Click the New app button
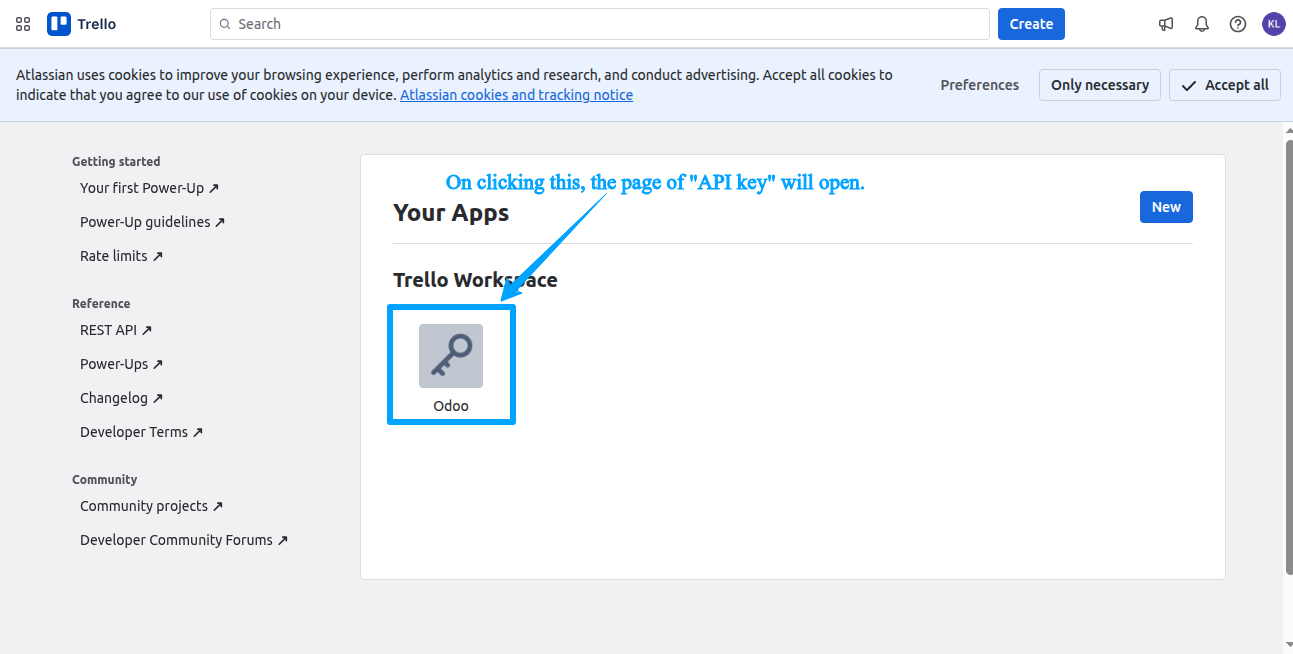The height and width of the screenshot is (654, 1293). (1166, 207)
